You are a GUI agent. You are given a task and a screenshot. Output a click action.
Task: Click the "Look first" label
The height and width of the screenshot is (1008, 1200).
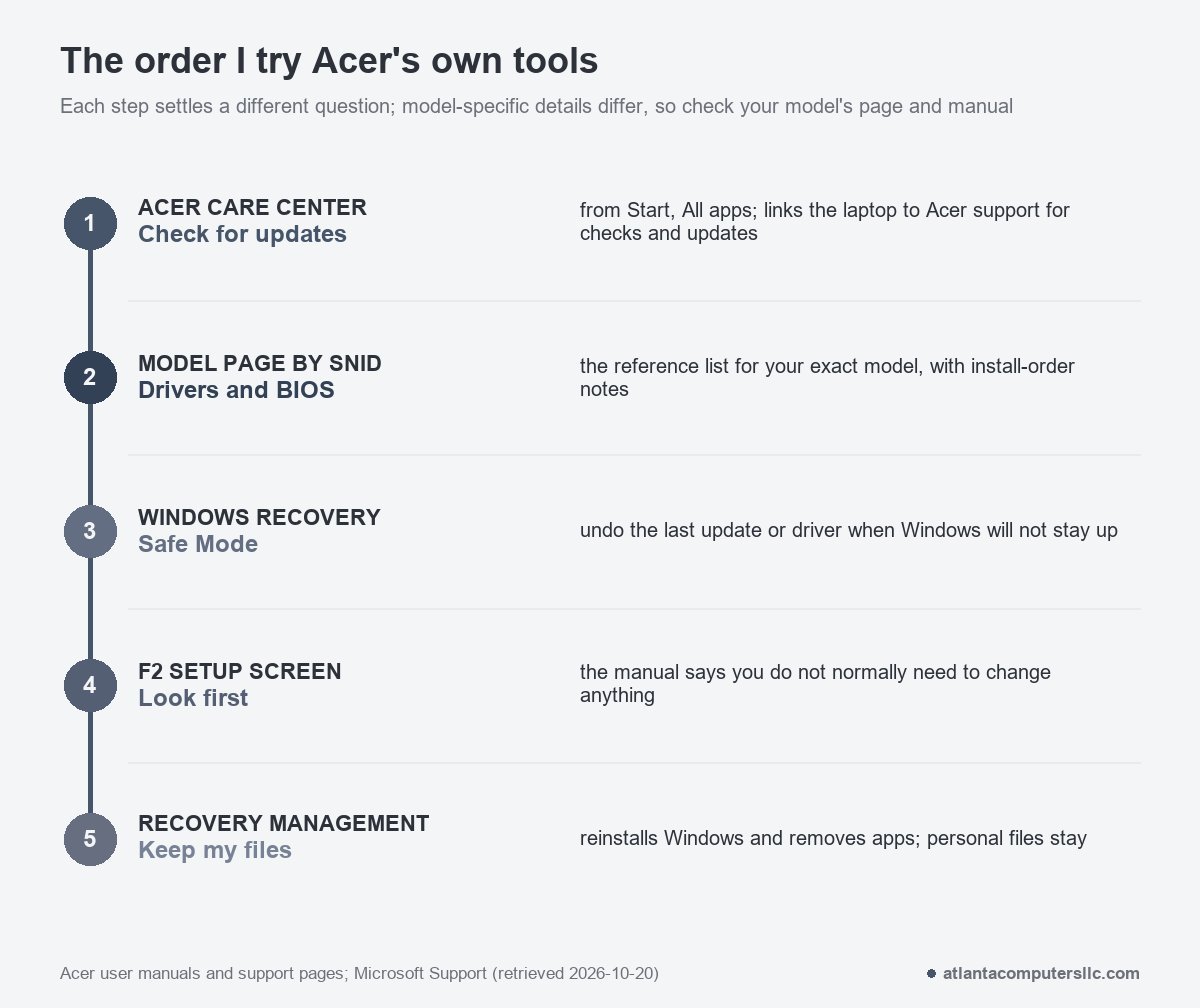[193, 698]
